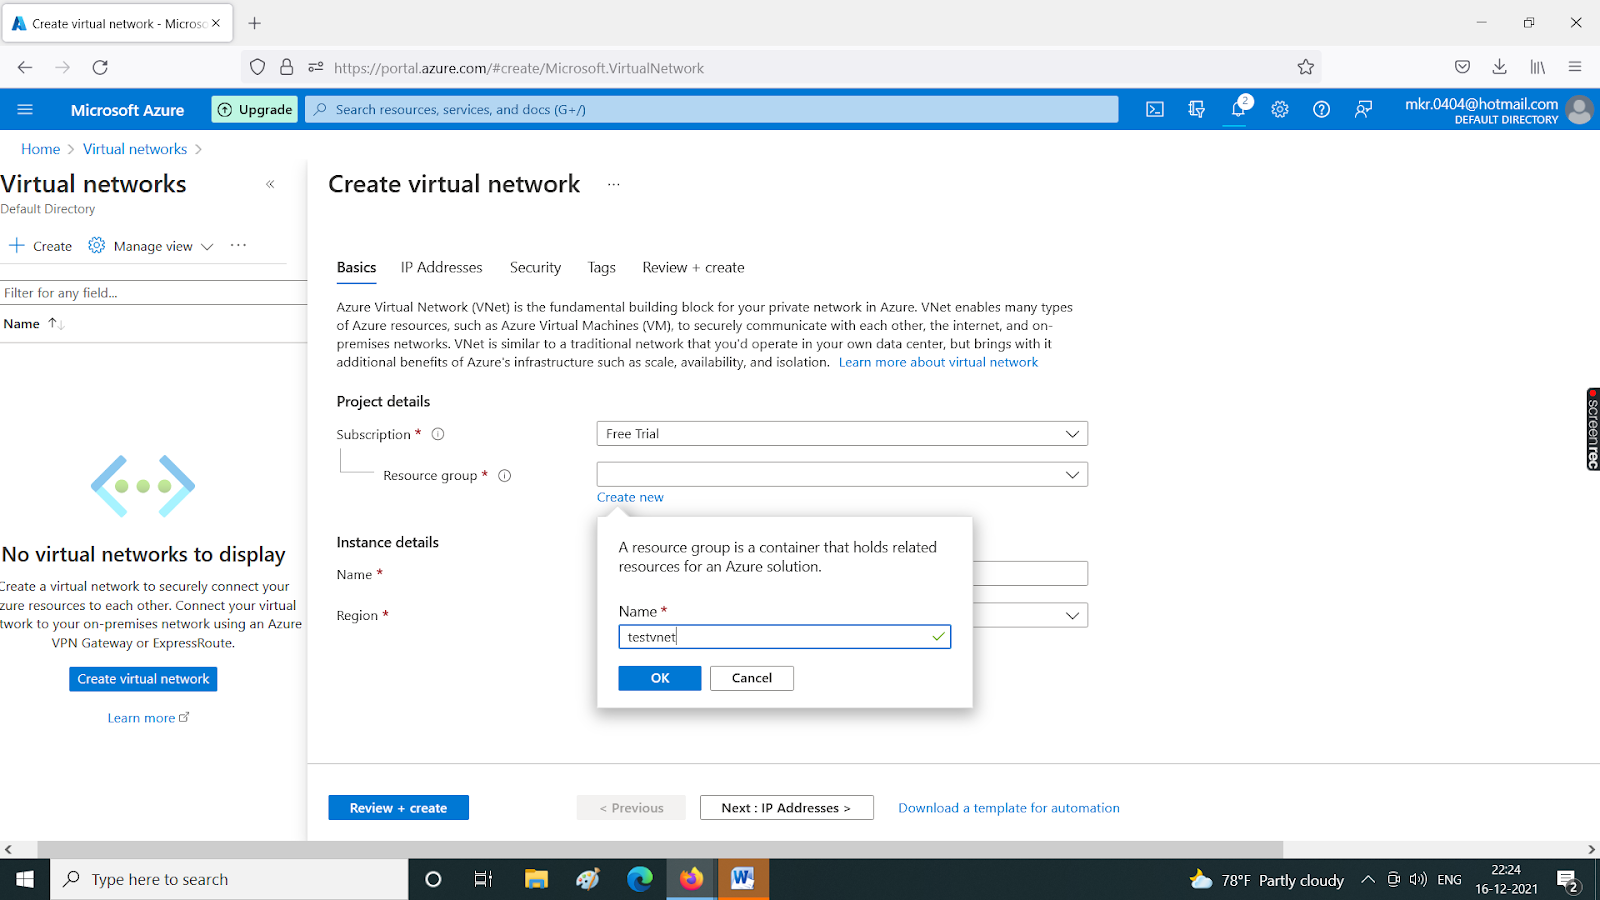Open Windows Start menu
Viewport: 1600px width, 900px height.
pyautogui.click(x=25, y=880)
